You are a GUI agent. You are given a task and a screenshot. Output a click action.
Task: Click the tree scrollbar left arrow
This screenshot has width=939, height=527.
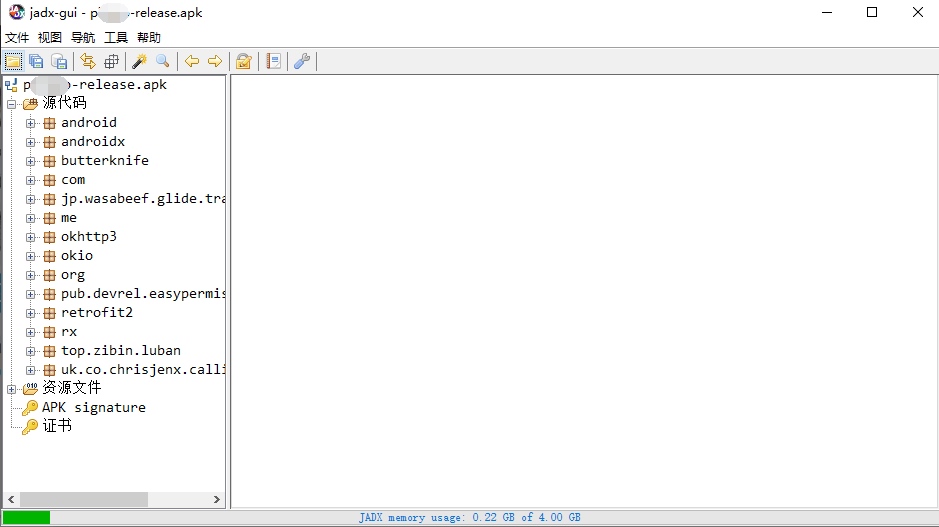tap(11, 499)
